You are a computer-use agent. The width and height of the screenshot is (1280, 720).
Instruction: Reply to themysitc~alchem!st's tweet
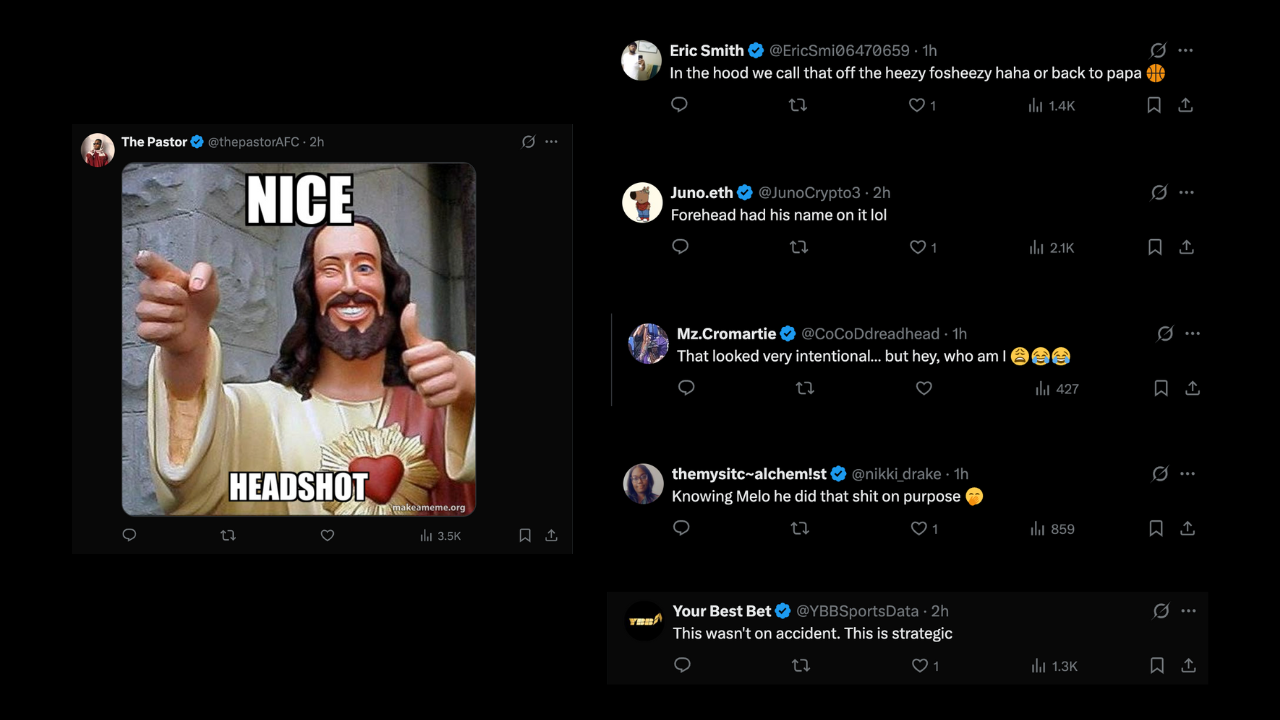click(x=681, y=528)
